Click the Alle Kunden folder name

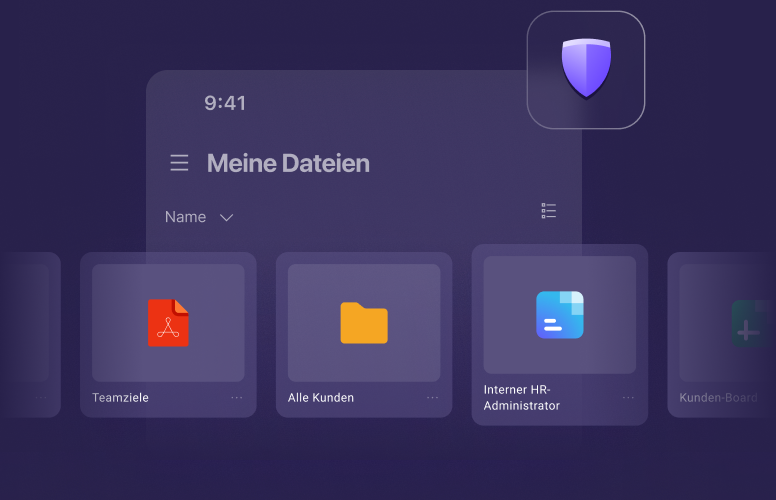click(321, 398)
